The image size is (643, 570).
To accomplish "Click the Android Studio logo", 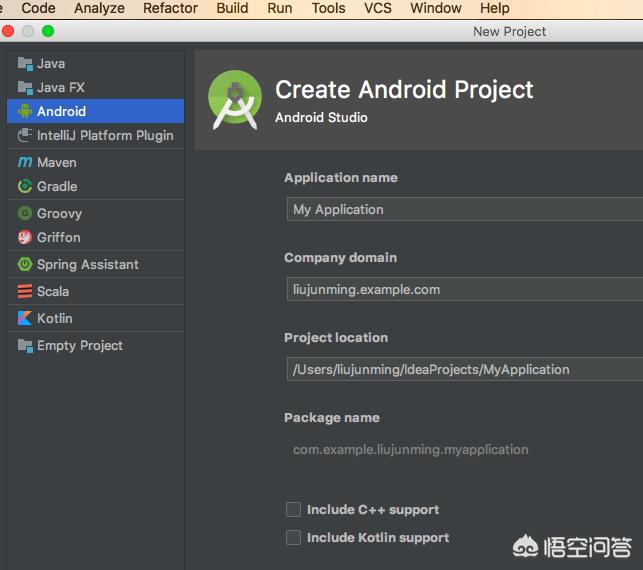I will coord(235,100).
